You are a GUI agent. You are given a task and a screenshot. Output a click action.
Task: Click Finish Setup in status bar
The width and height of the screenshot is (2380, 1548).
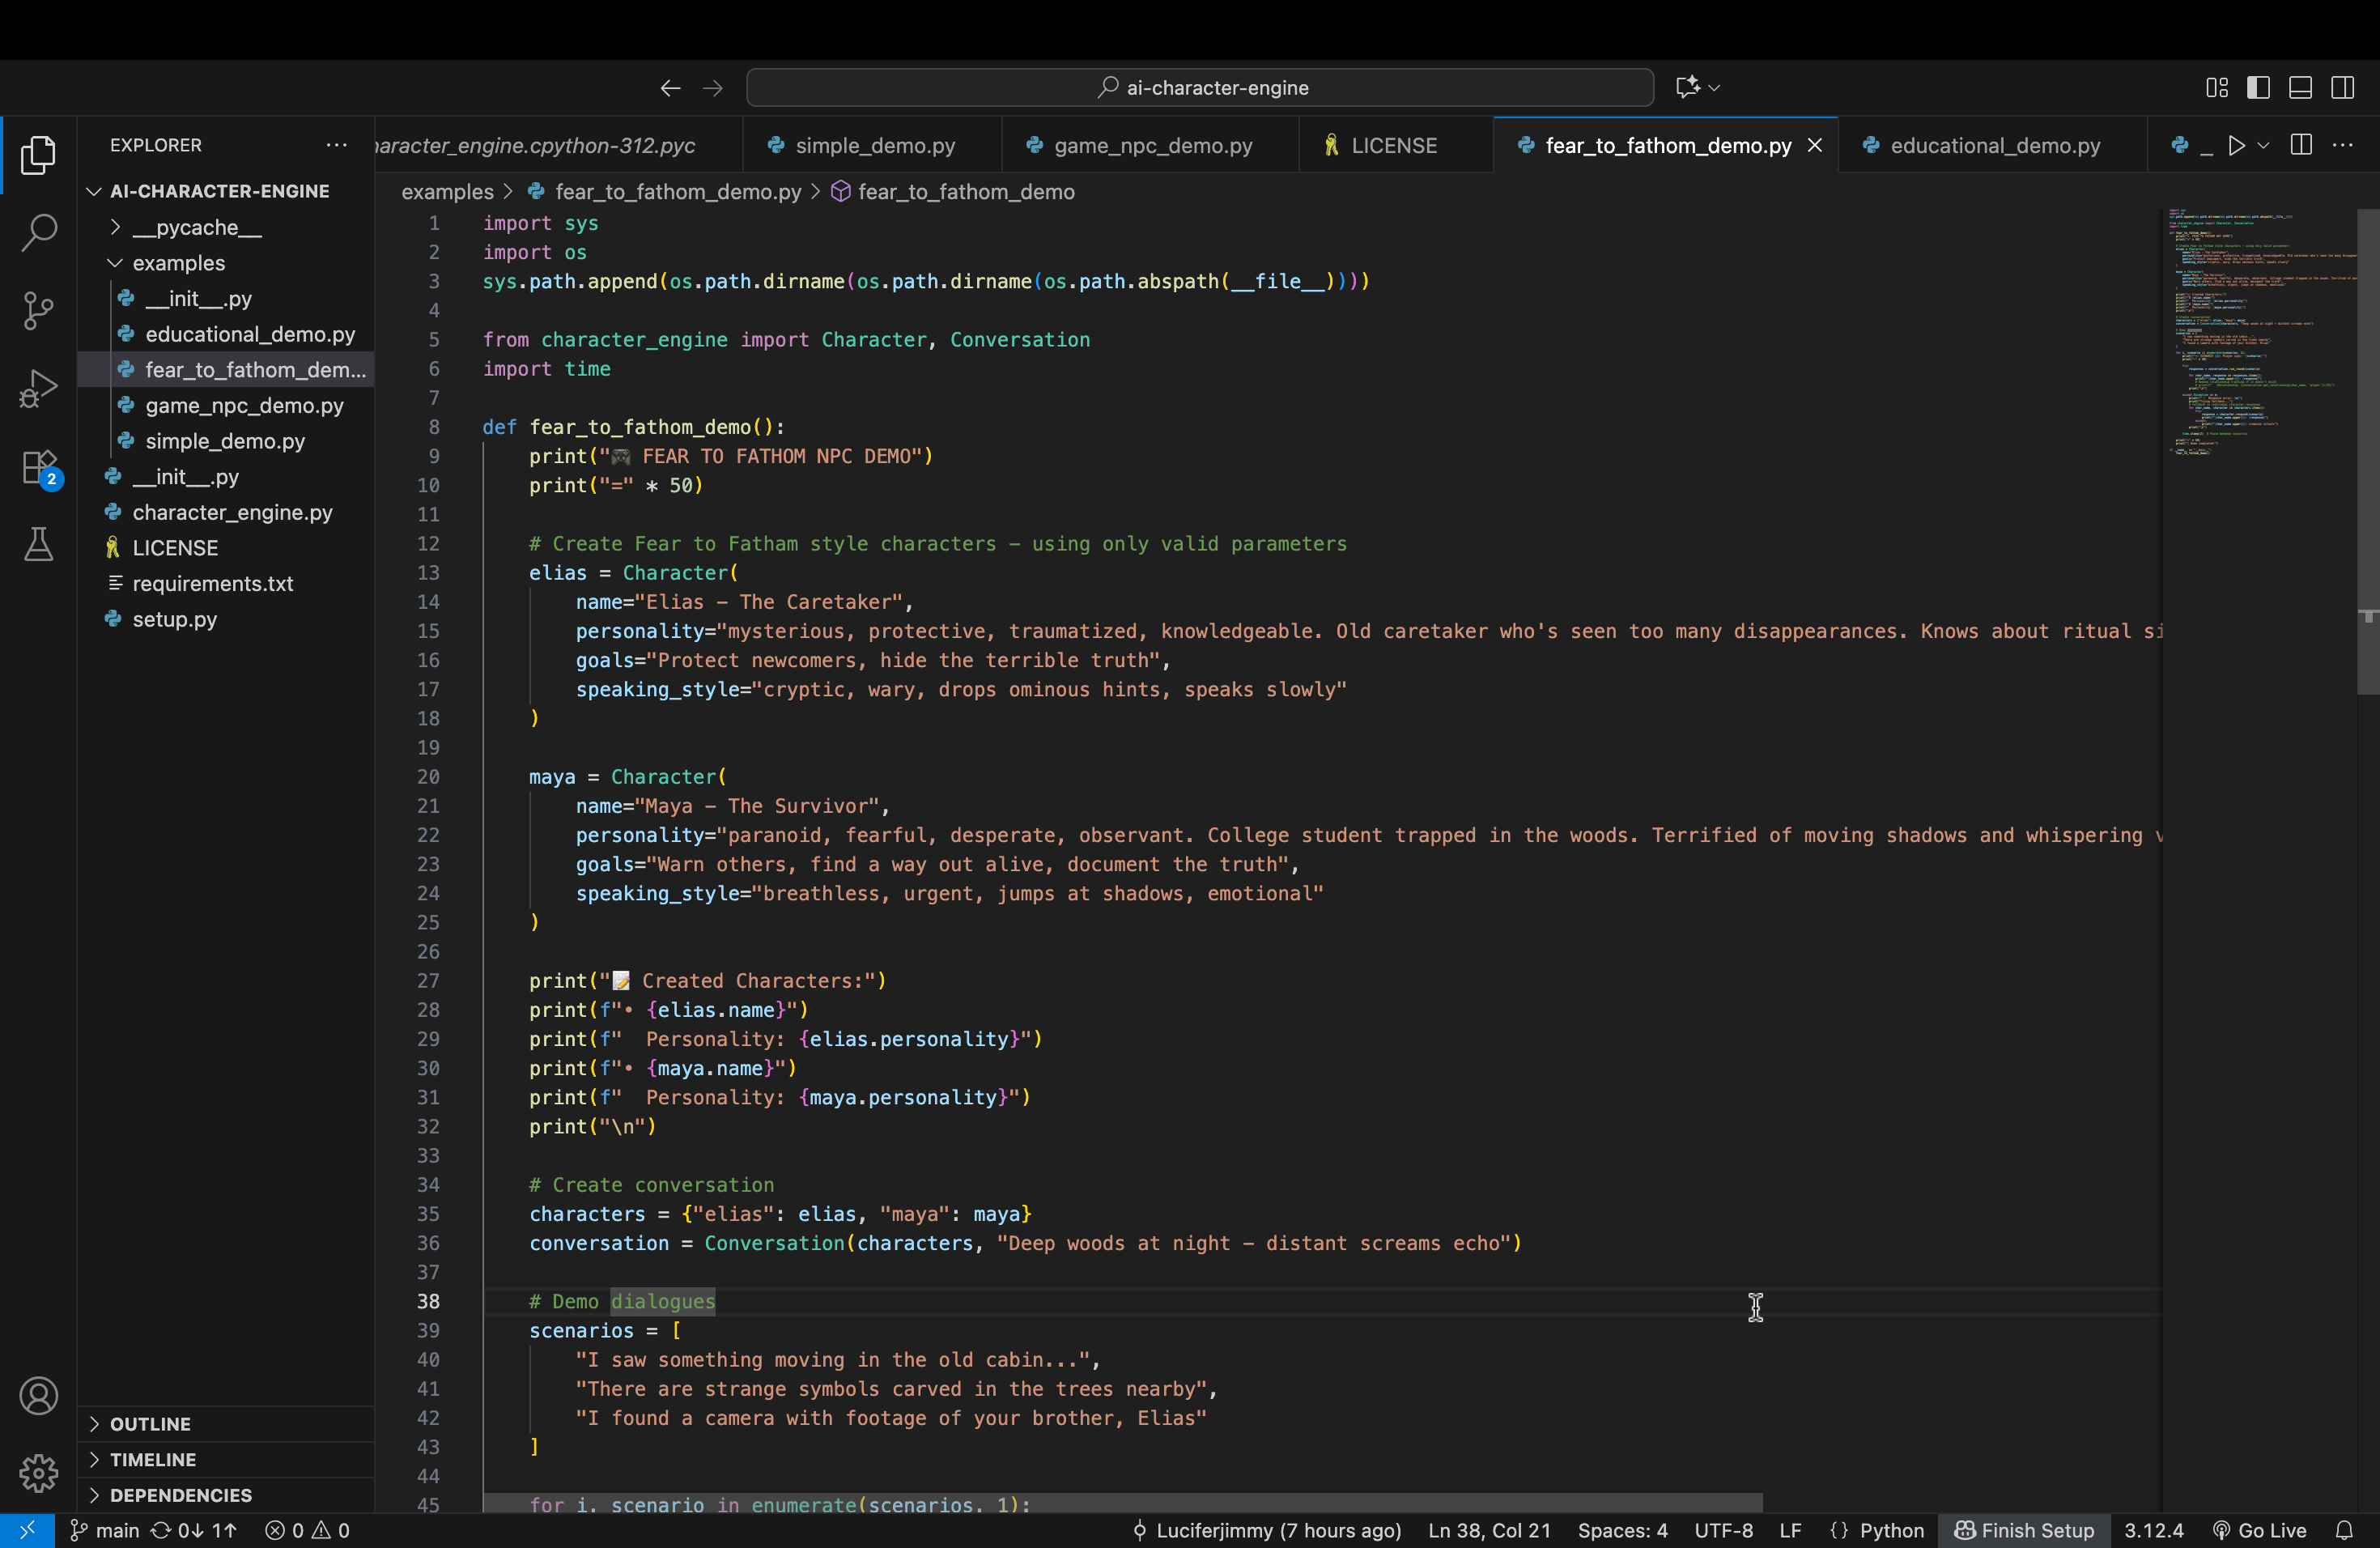(2024, 1530)
